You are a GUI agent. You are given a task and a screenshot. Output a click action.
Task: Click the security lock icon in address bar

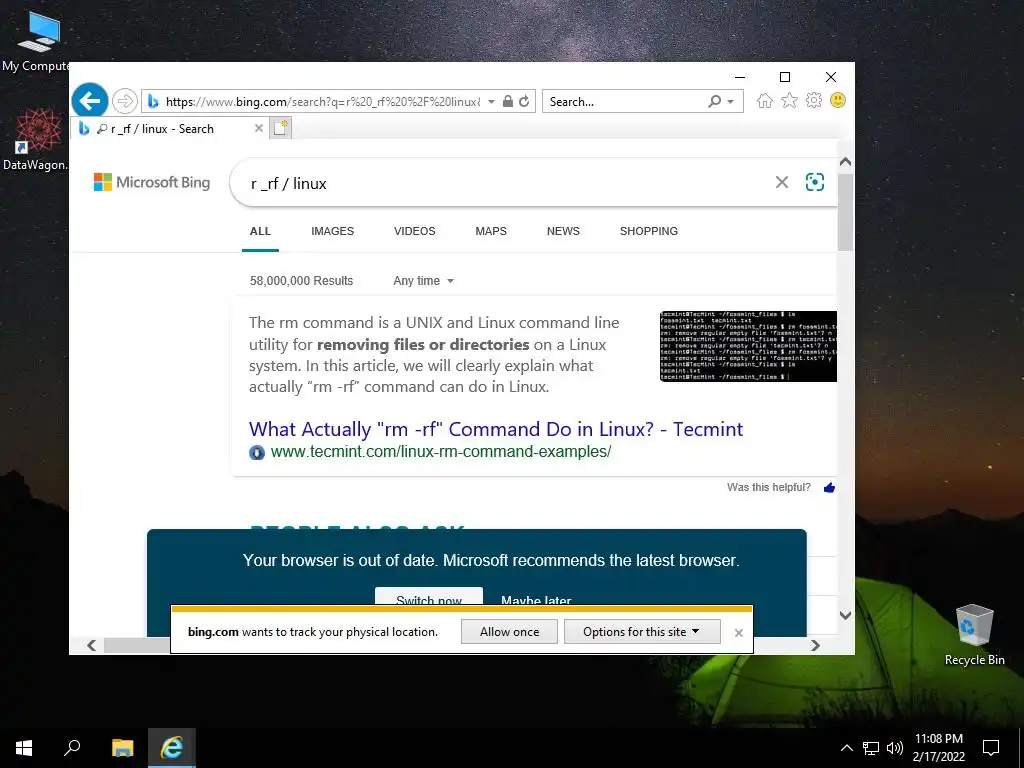[507, 101]
